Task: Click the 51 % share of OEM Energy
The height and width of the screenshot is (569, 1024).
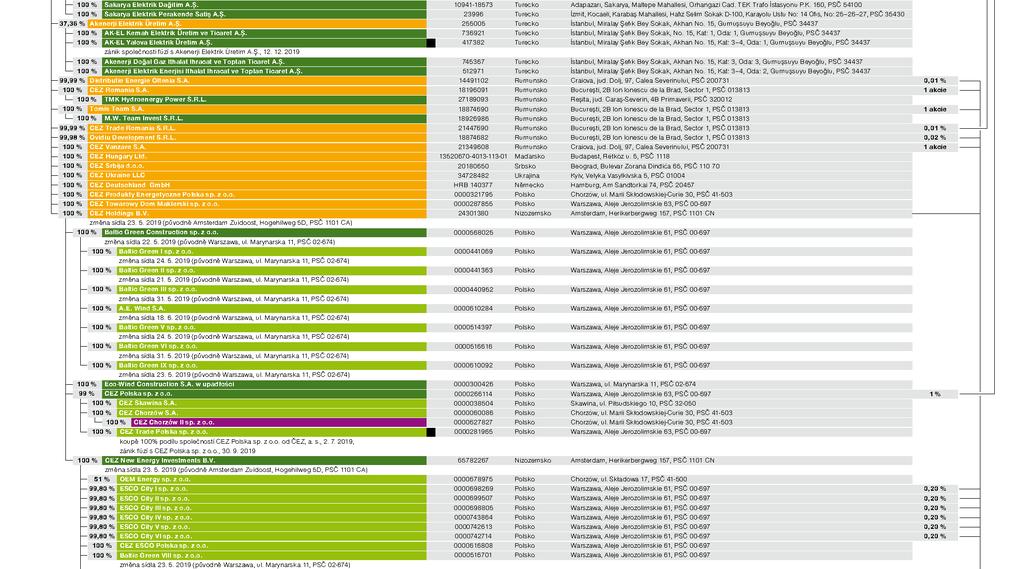Action: pyautogui.click(x=102, y=479)
